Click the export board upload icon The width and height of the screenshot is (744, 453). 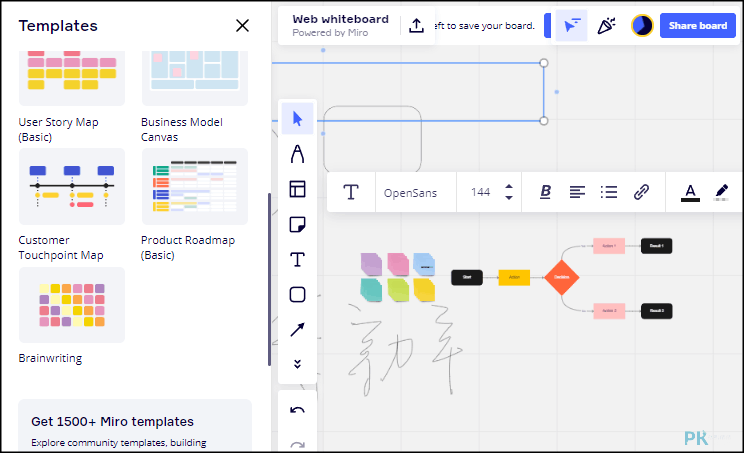pyautogui.click(x=416, y=26)
